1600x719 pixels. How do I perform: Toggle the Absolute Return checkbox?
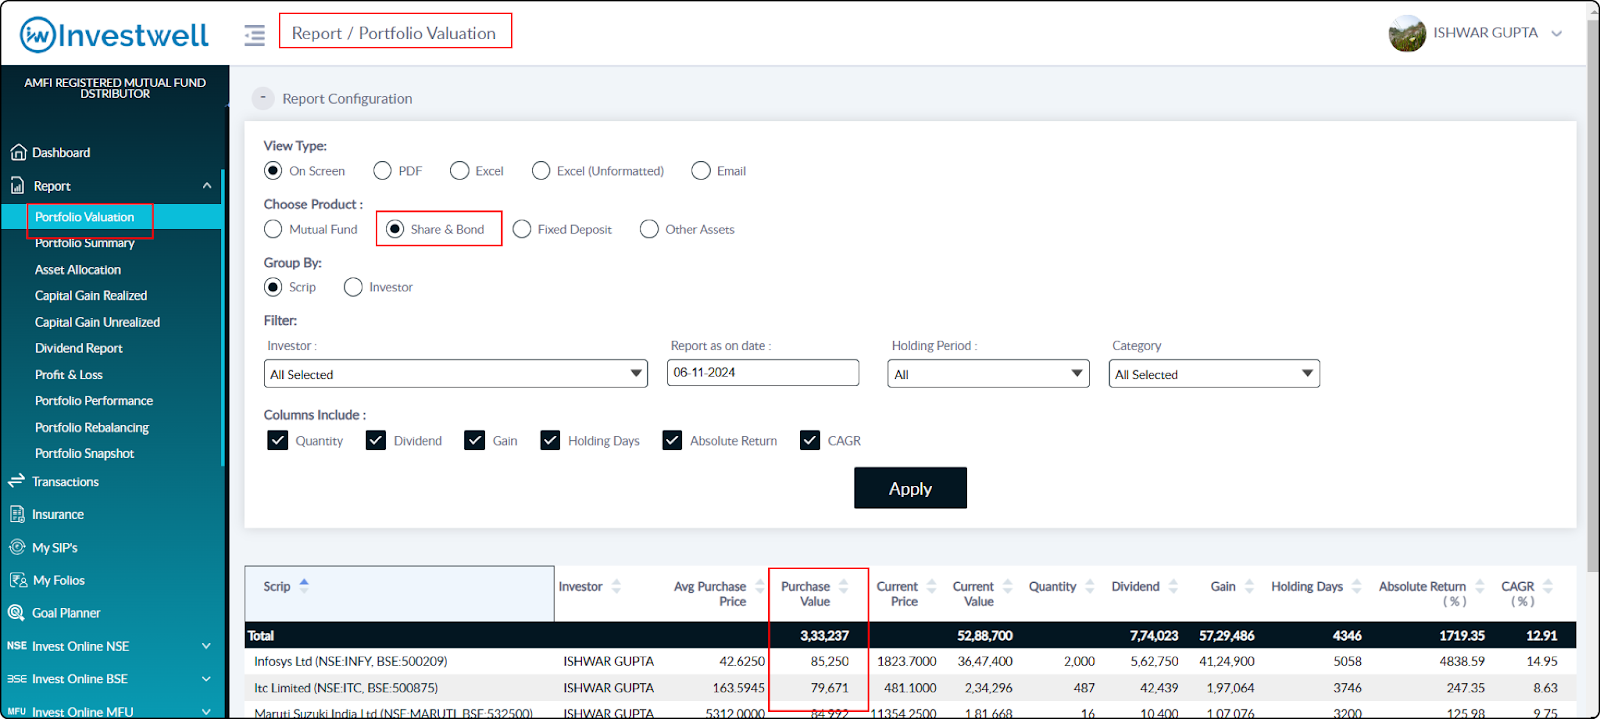pos(672,440)
